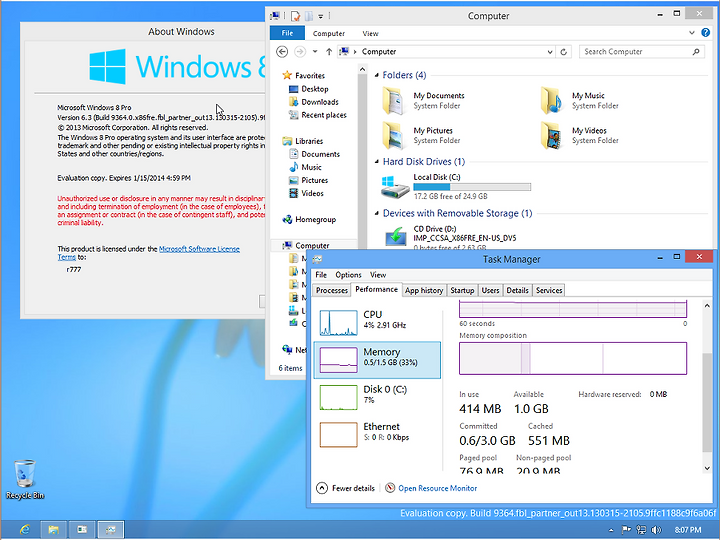Refresh the Computer window view

(563, 51)
